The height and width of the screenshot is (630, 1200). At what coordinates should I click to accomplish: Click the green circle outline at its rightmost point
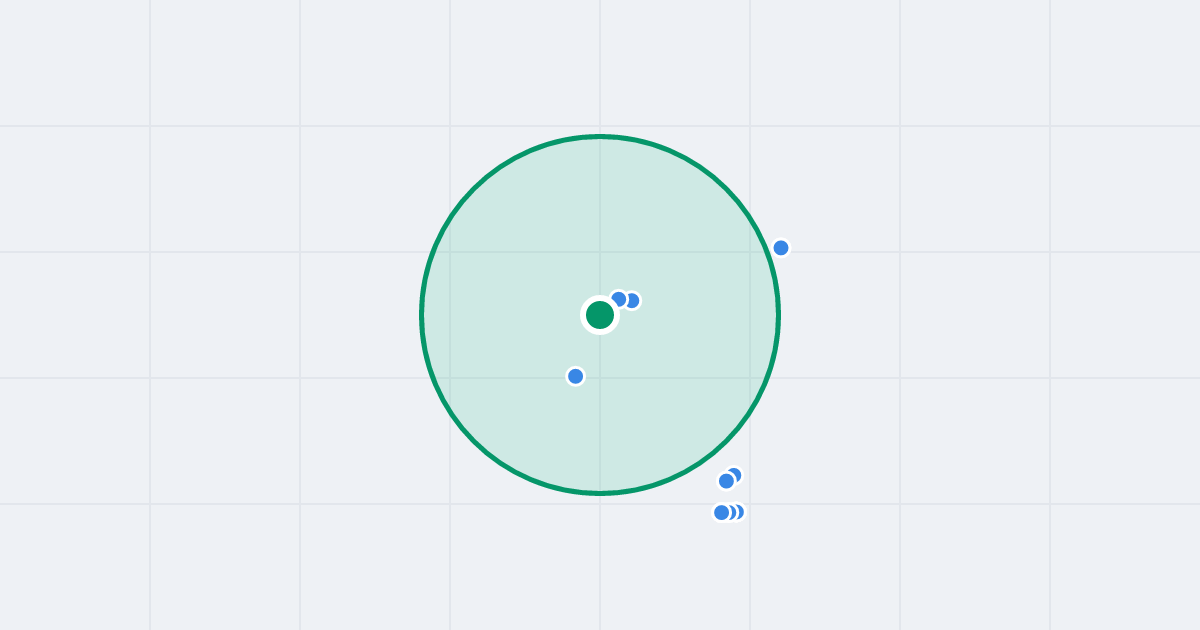coord(778,315)
